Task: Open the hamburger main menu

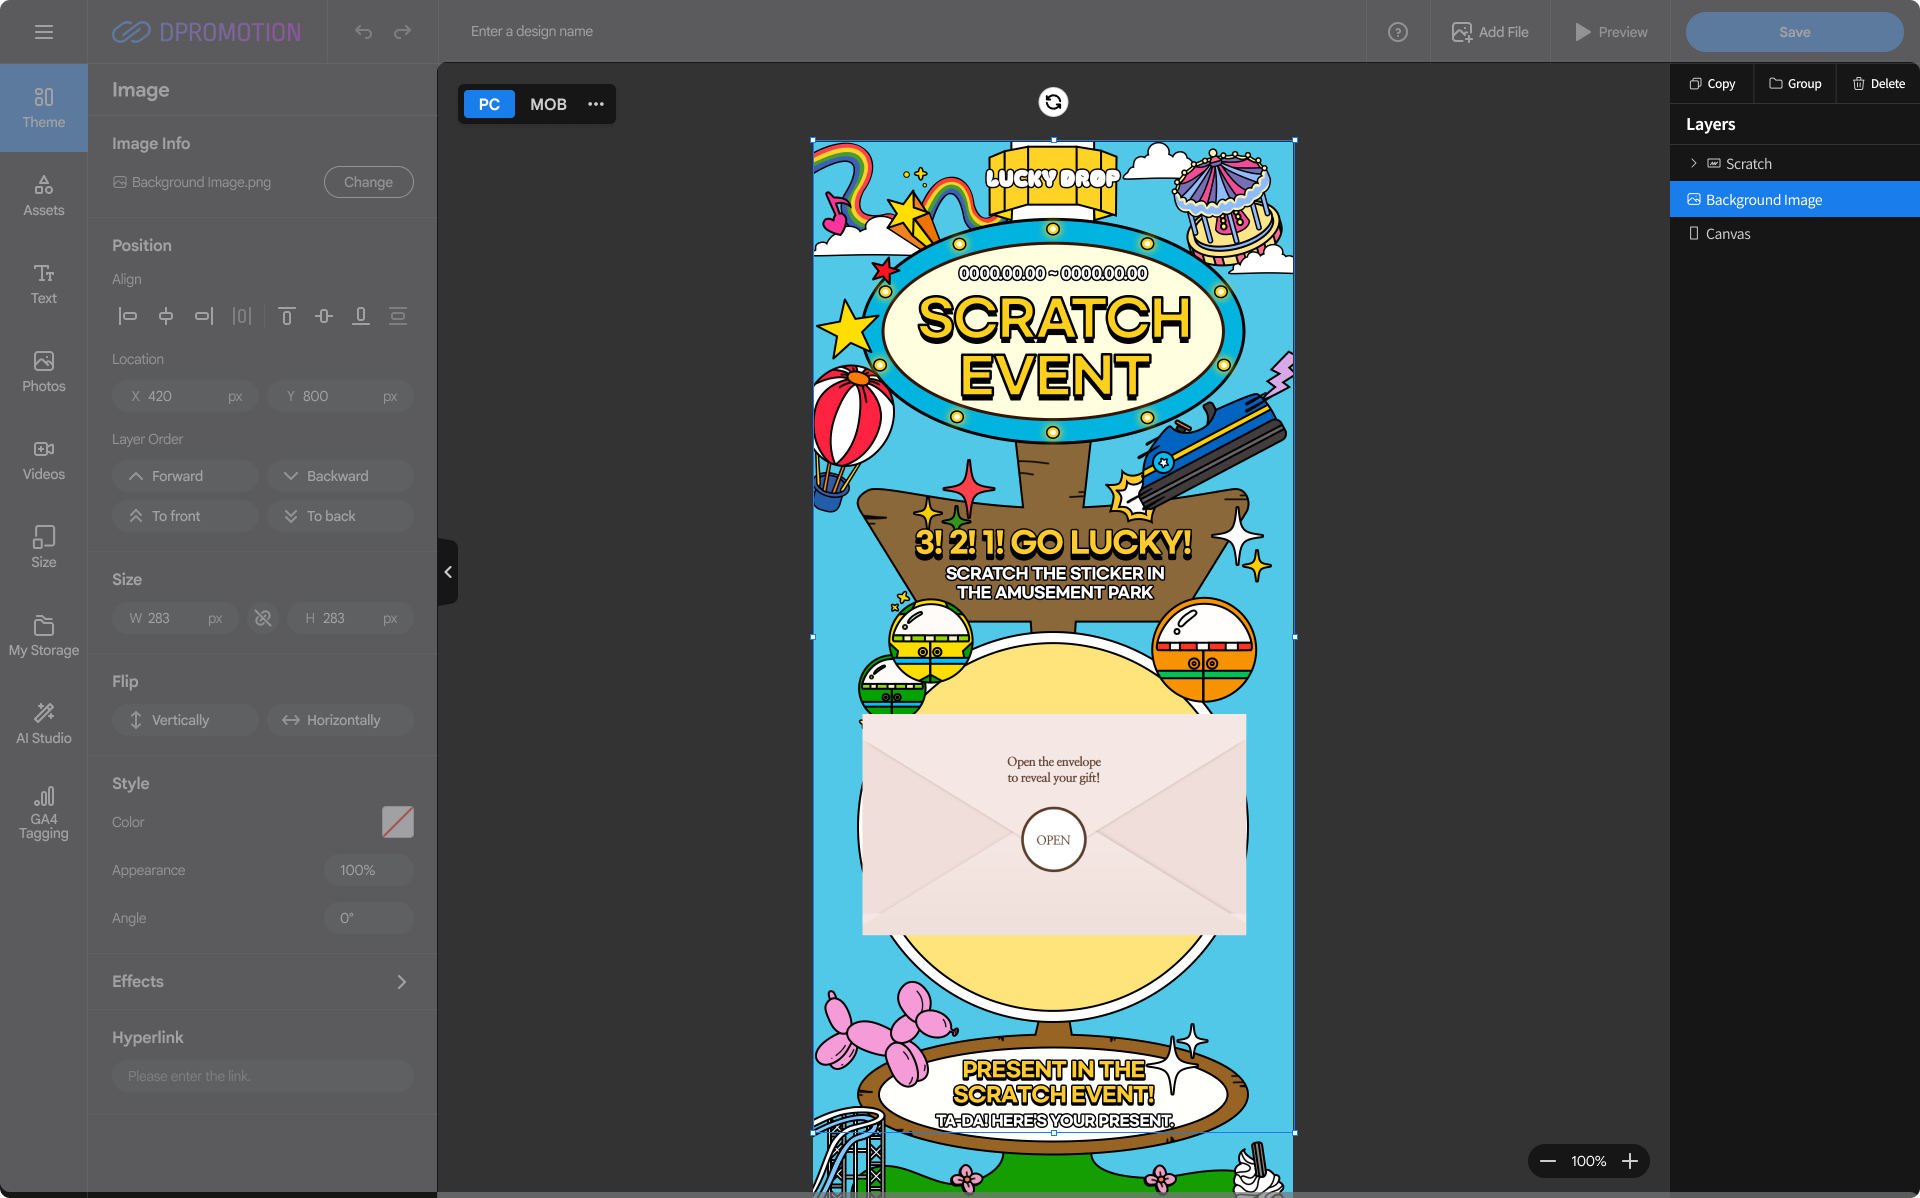Action: click(x=44, y=32)
